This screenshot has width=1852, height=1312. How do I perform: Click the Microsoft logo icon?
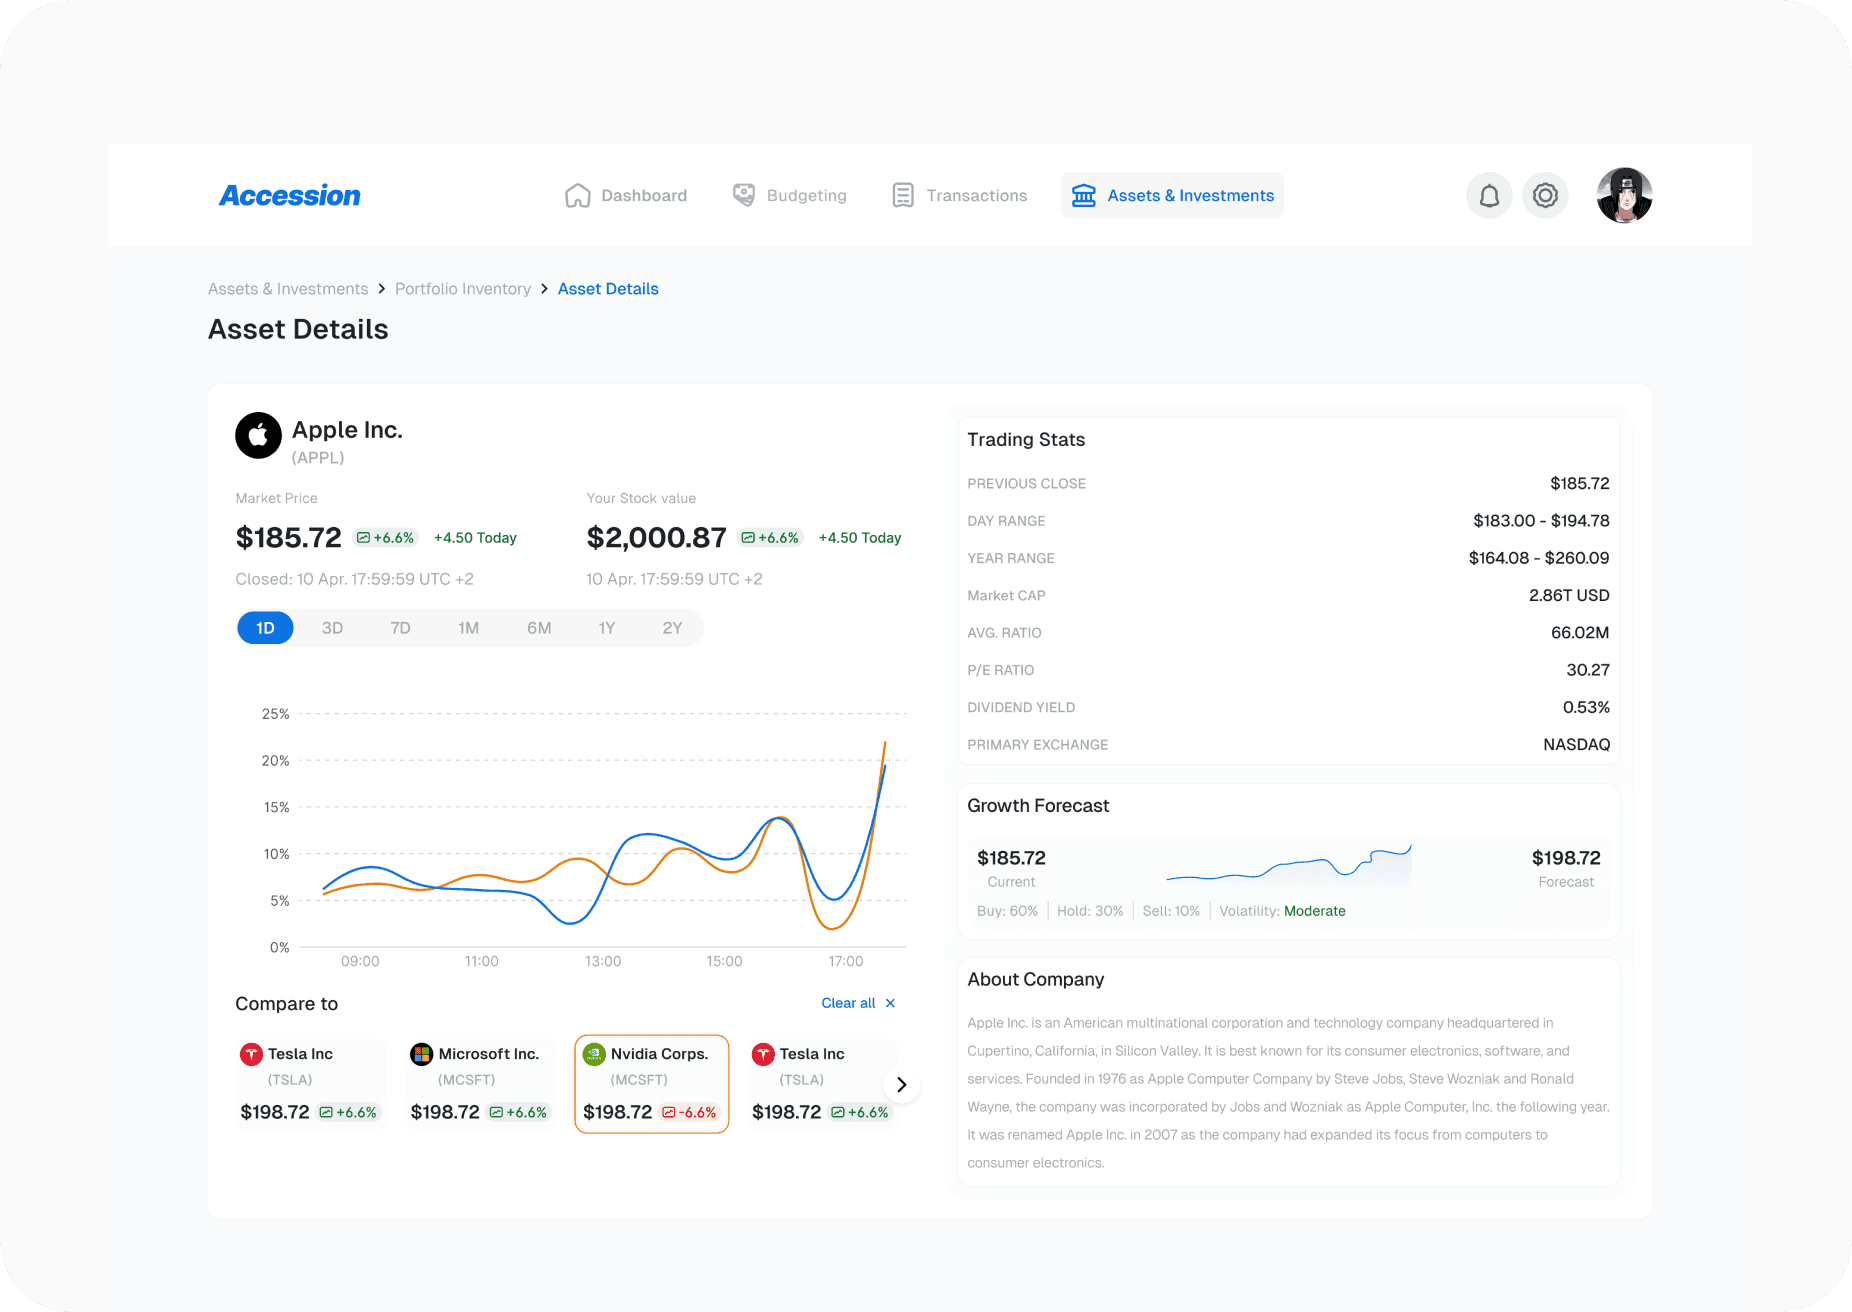(x=422, y=1054)
